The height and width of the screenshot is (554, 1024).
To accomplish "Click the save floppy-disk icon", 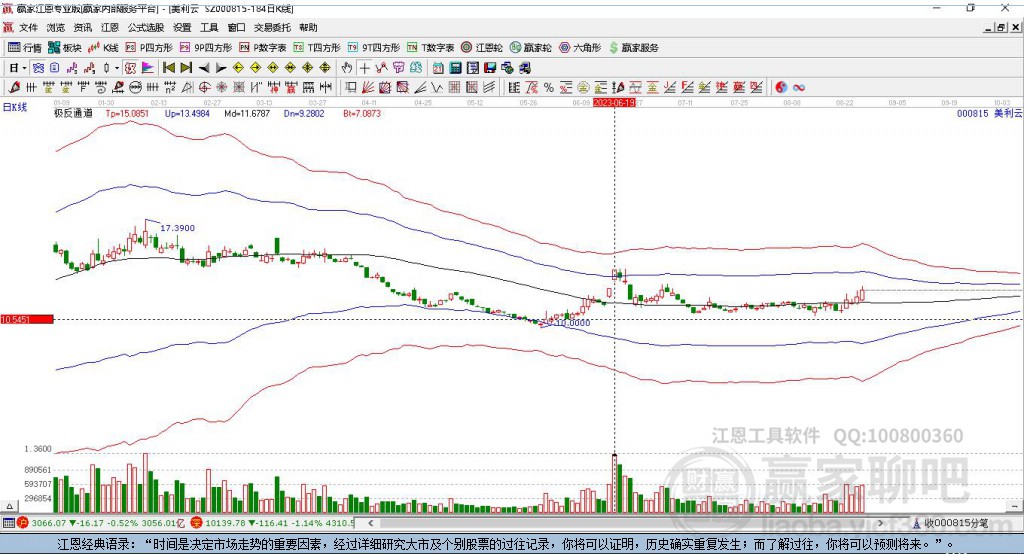I will 490,68.
